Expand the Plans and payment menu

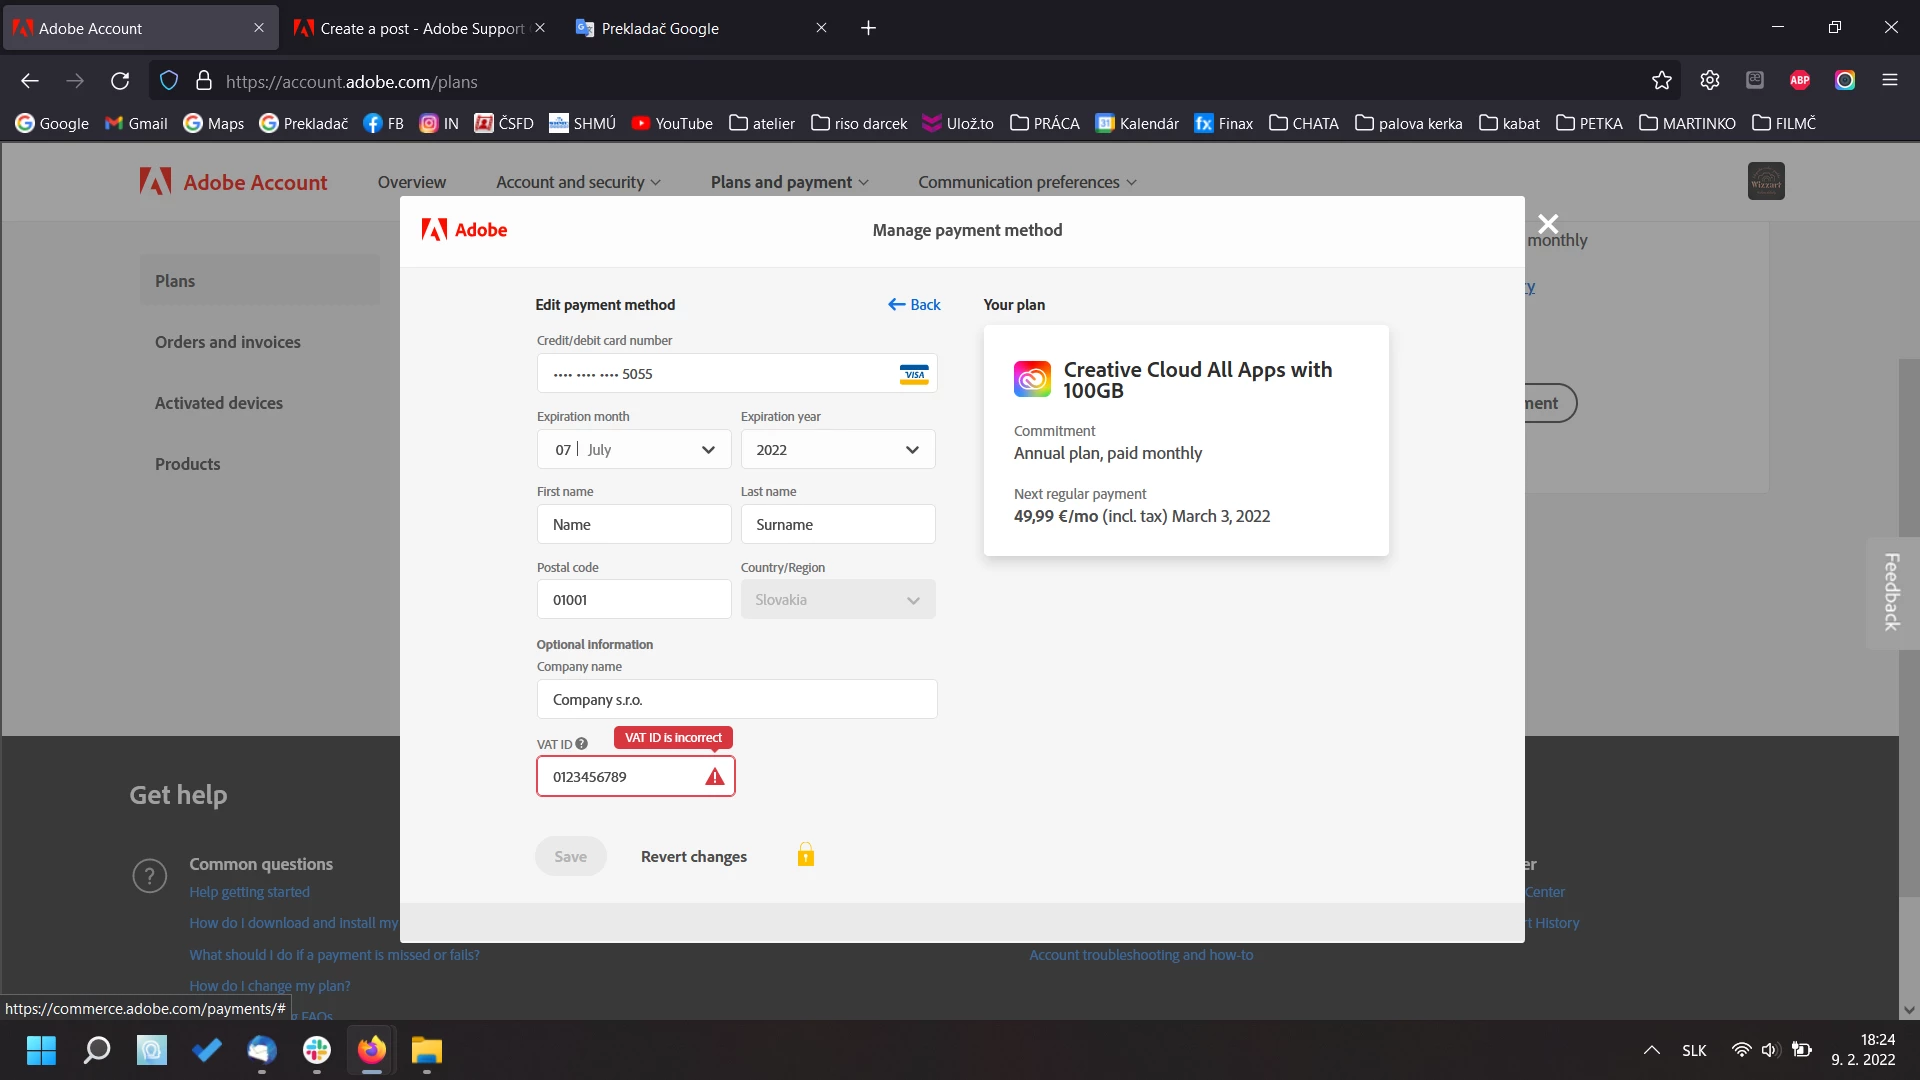(789, 182)
